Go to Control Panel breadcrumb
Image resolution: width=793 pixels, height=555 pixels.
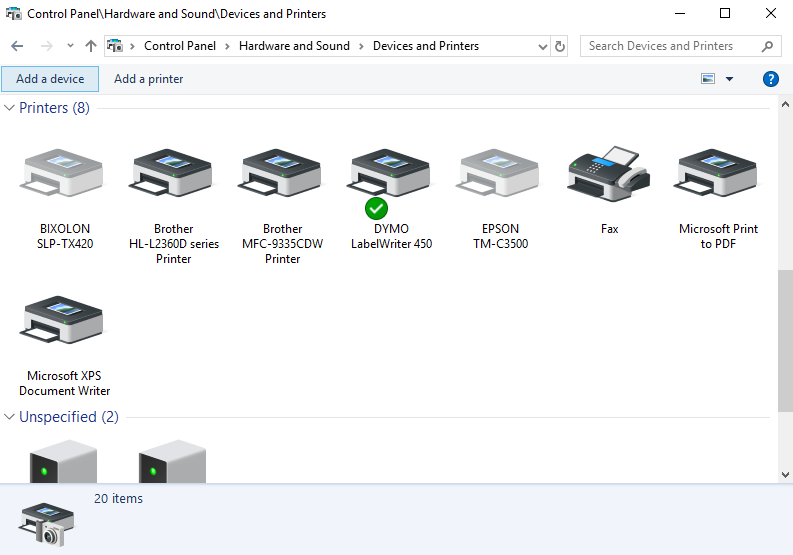(180, 46)
